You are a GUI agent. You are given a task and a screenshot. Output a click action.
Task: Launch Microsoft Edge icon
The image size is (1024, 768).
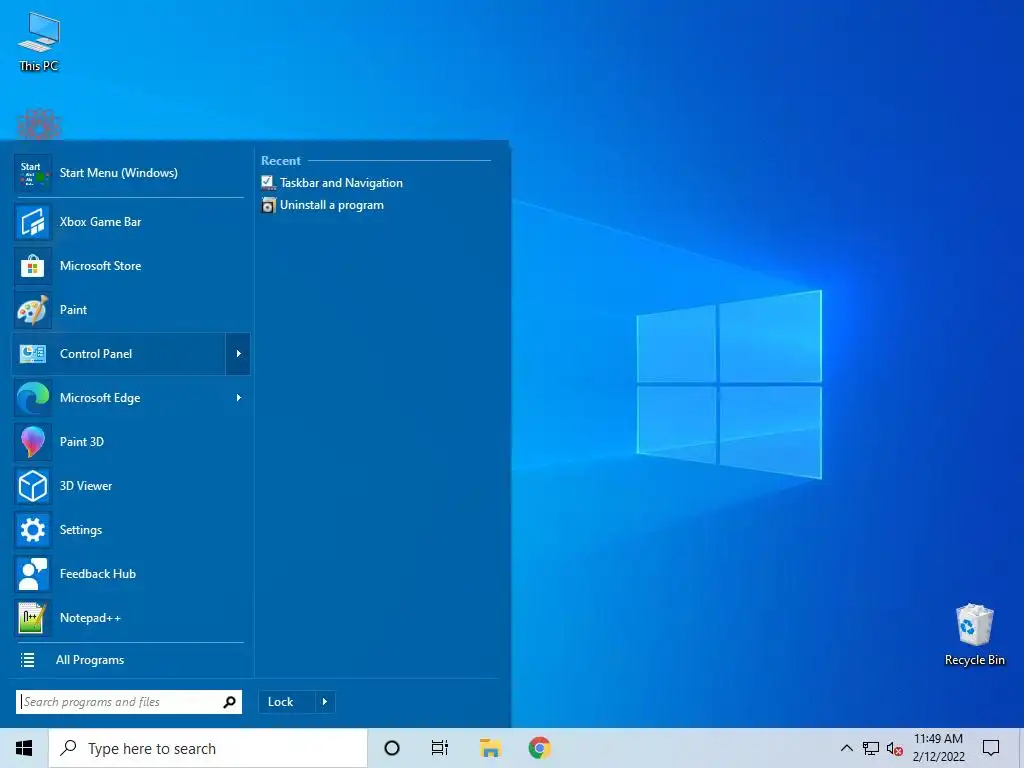tap(33, 398)
